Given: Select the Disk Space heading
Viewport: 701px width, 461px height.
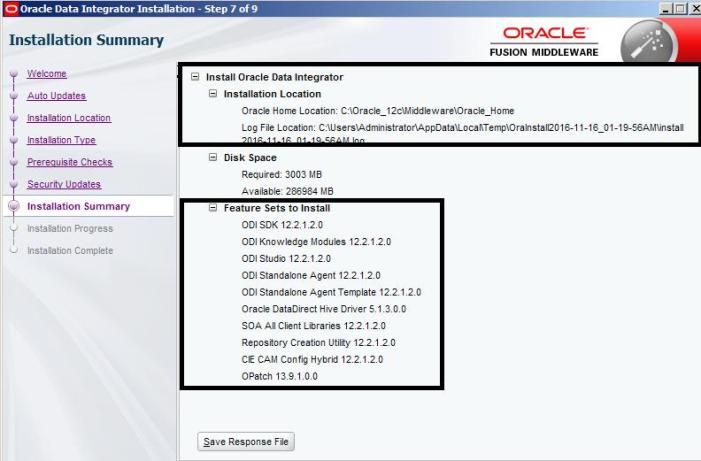Looking at the screenshot, I should coord(250,157).
